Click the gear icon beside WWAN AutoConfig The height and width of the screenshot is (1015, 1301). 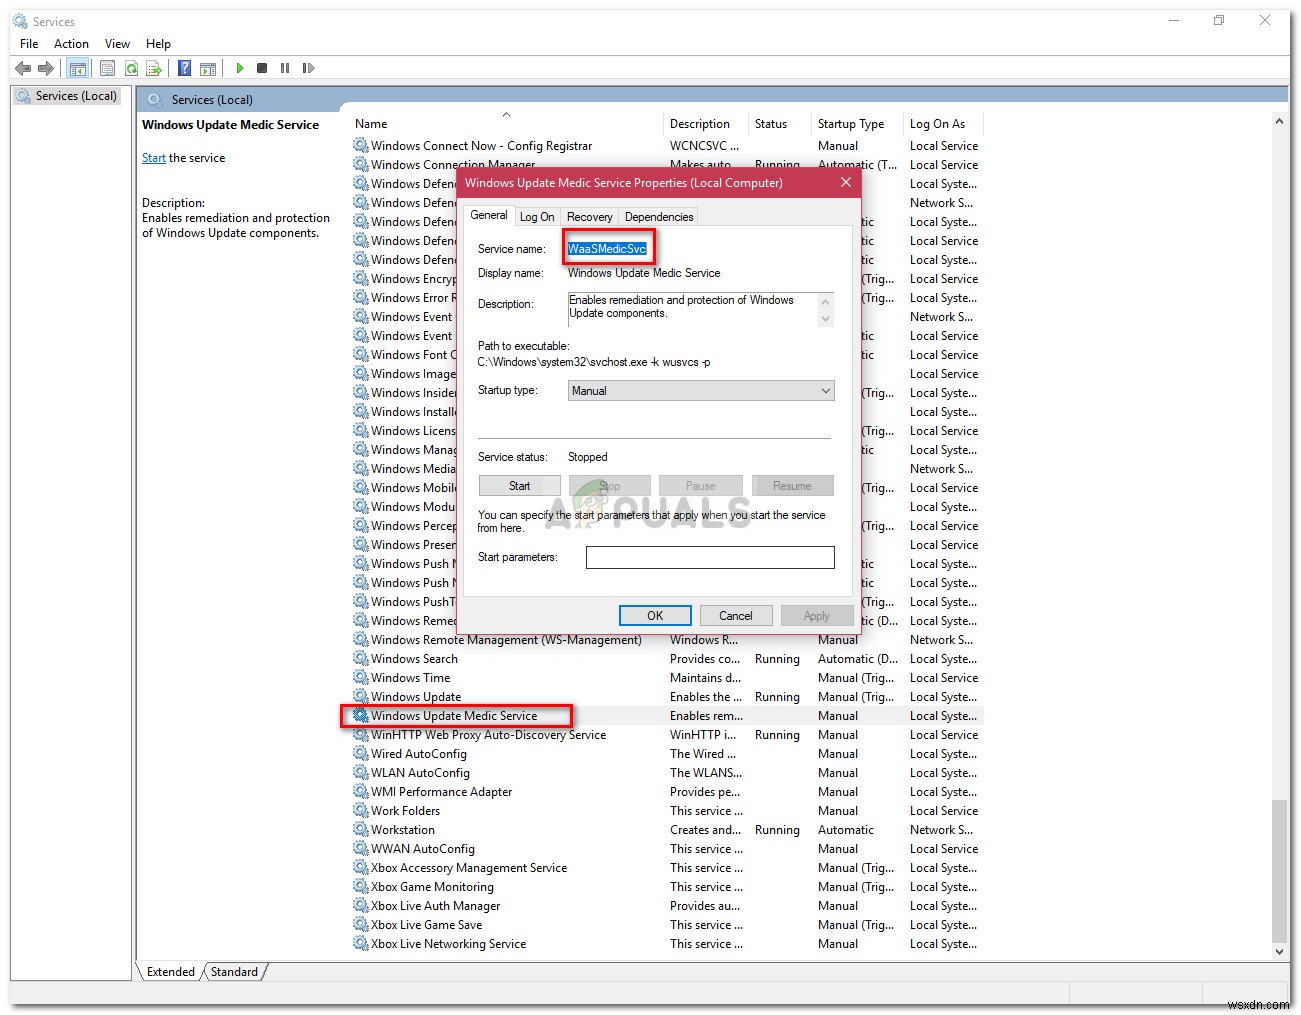click(360, 848)
